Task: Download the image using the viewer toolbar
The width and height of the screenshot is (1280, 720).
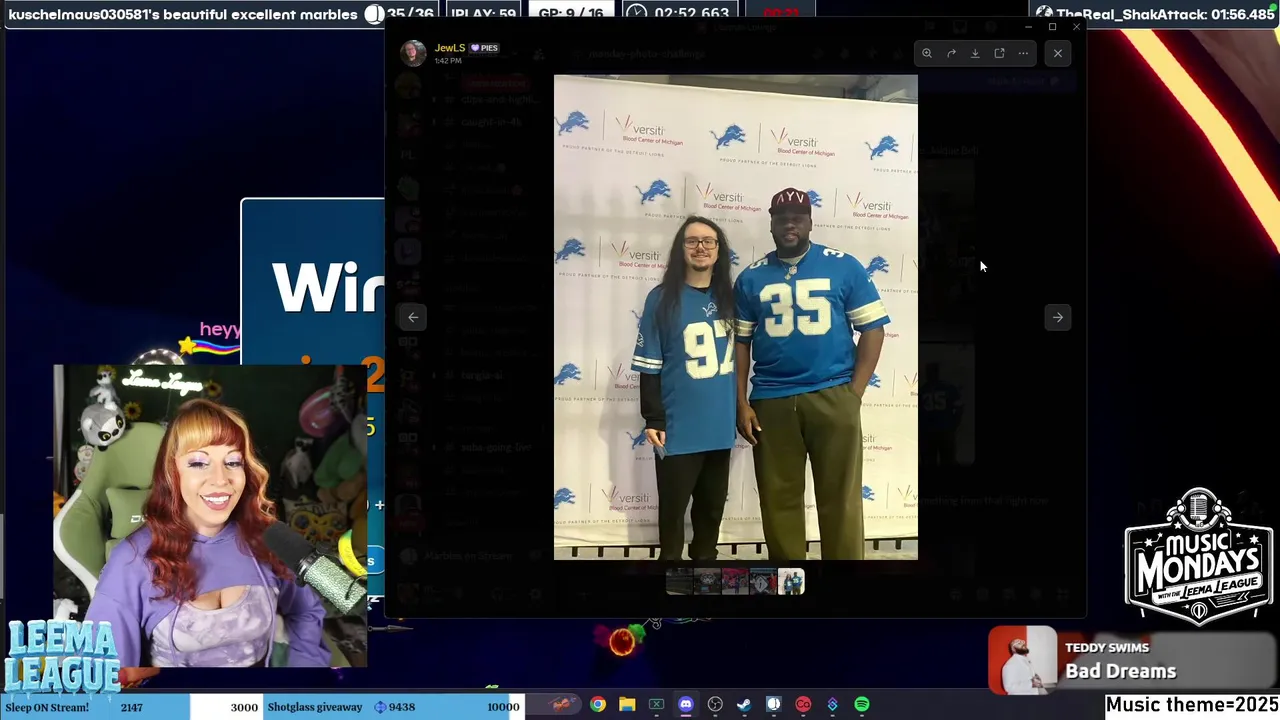Action: click(x=975, y=53)
